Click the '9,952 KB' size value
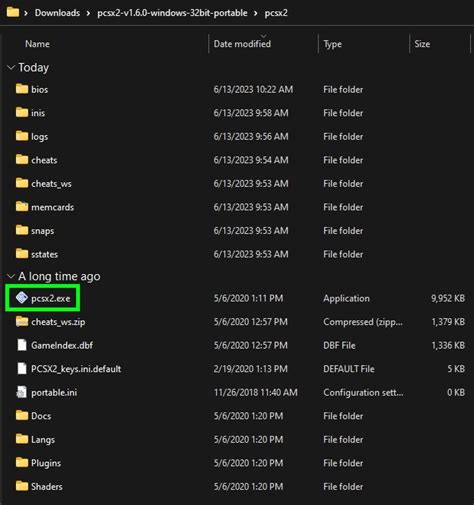 [448, 298]
